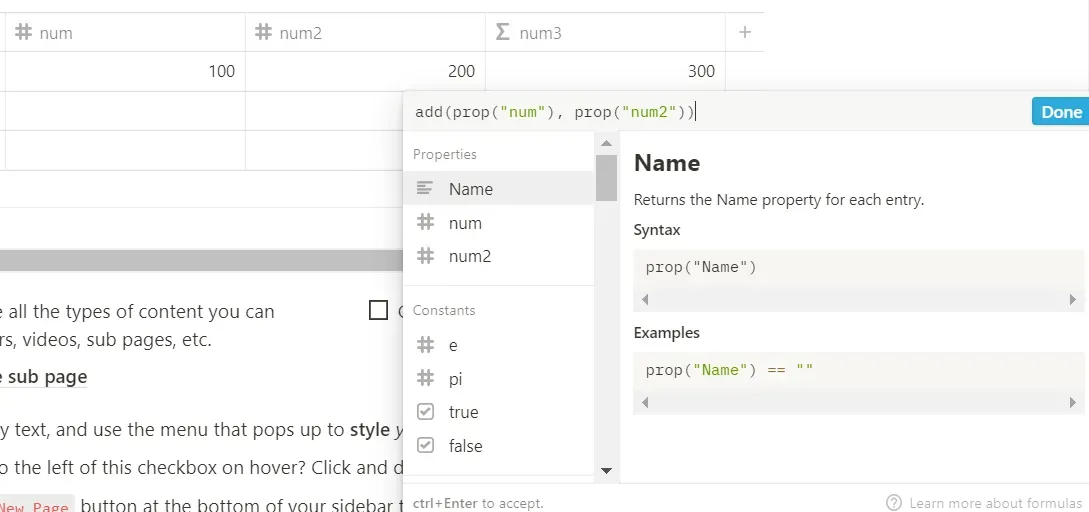Toggle the to-do checkbox on the page
The height and width of the screenshot is (512, 1089).
[x=378, y=311]
